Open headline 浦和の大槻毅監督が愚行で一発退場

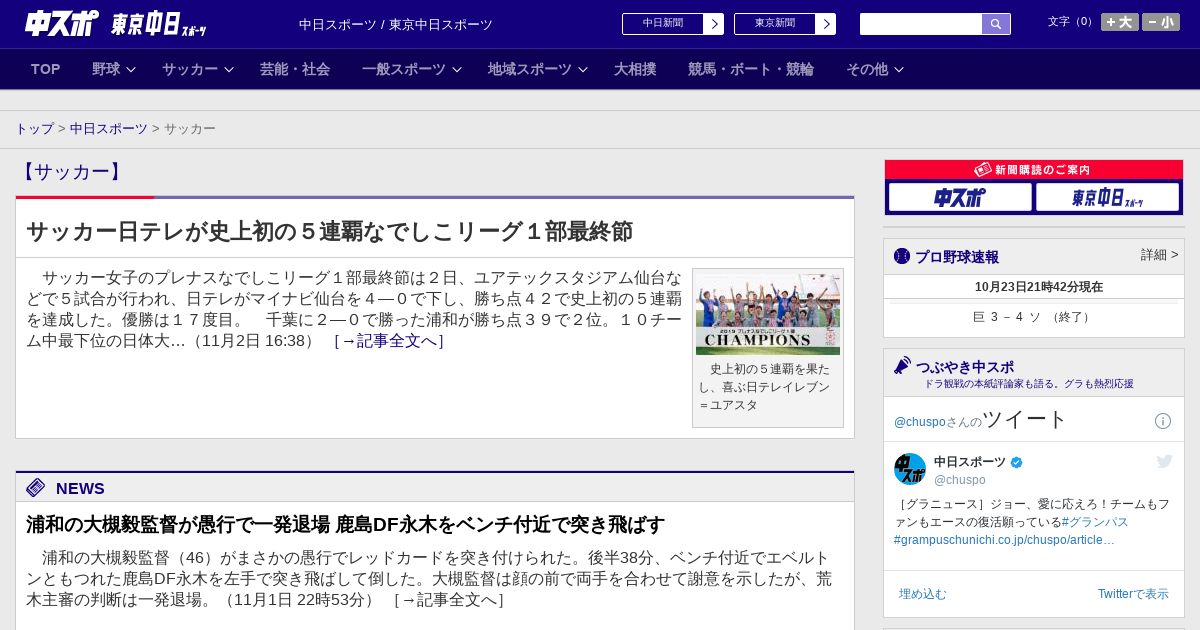(x=345, y=524)
